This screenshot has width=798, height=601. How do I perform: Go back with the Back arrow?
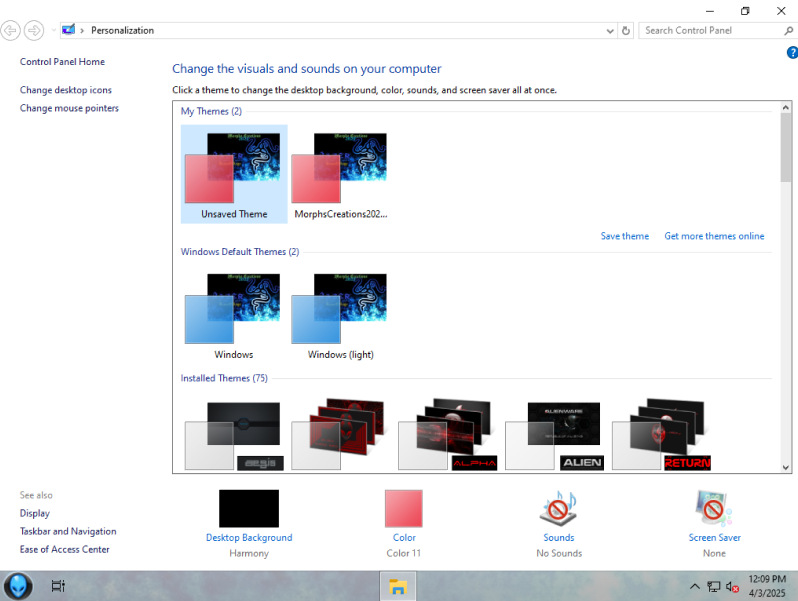[x=10, y=31]
